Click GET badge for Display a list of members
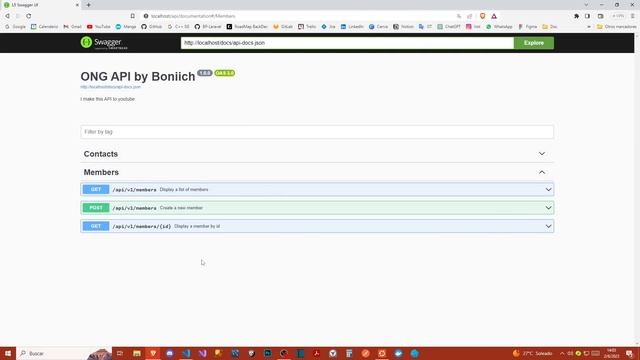The height and width of the screenshot is (360, 640). click(96, 189)
